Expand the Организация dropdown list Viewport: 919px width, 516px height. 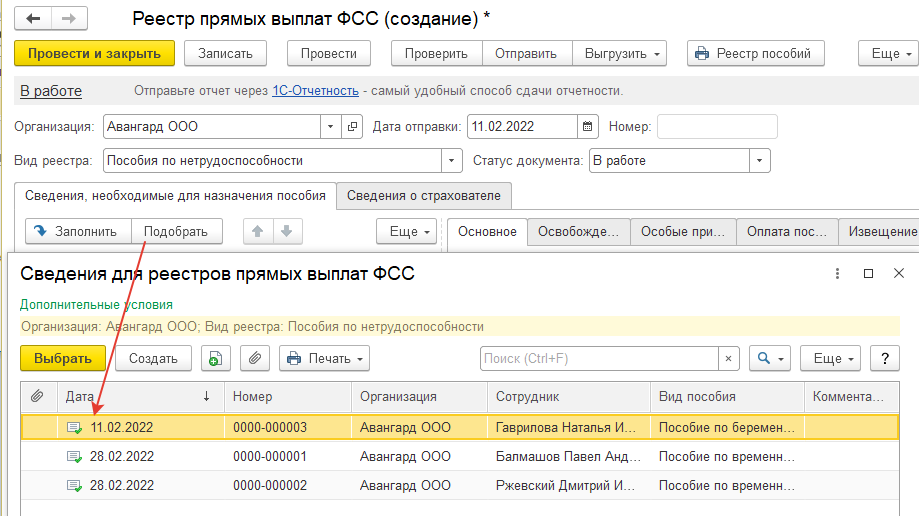(330, 127)
